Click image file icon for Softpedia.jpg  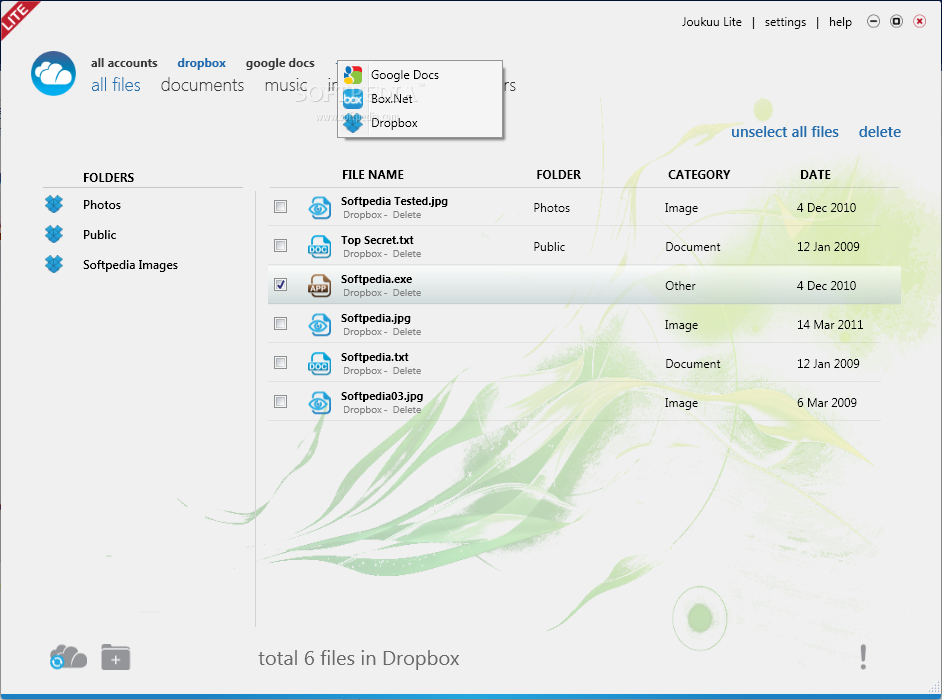click(319, 324)
